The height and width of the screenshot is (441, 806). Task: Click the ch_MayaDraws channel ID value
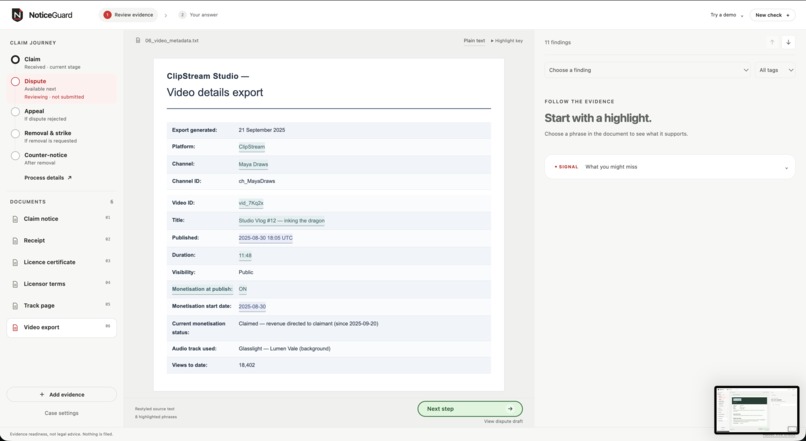[257, 181]
